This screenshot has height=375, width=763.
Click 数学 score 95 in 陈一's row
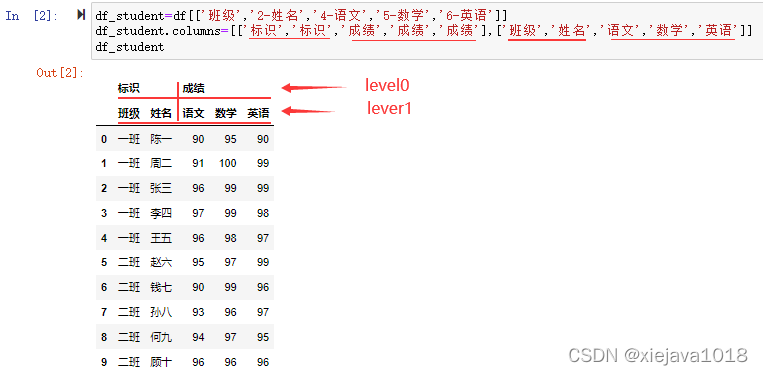pyautogui.click(x=231, y=140)
